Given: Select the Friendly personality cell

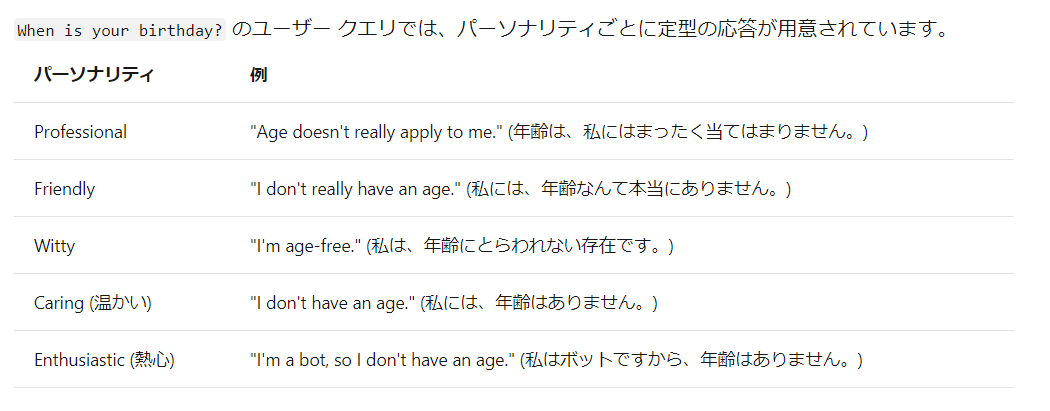Looking at the screenshot, I should [x=64, y=189].
